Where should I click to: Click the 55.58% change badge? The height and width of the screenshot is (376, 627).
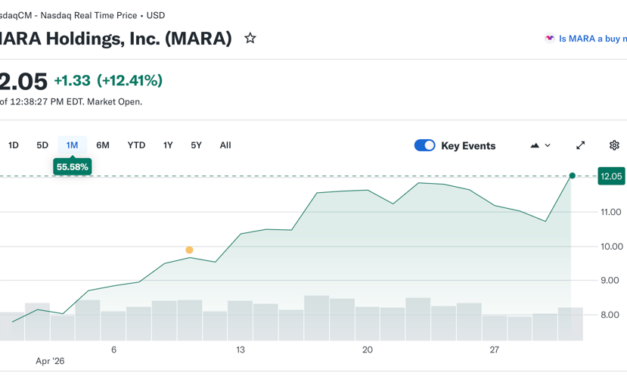(72, 167)
